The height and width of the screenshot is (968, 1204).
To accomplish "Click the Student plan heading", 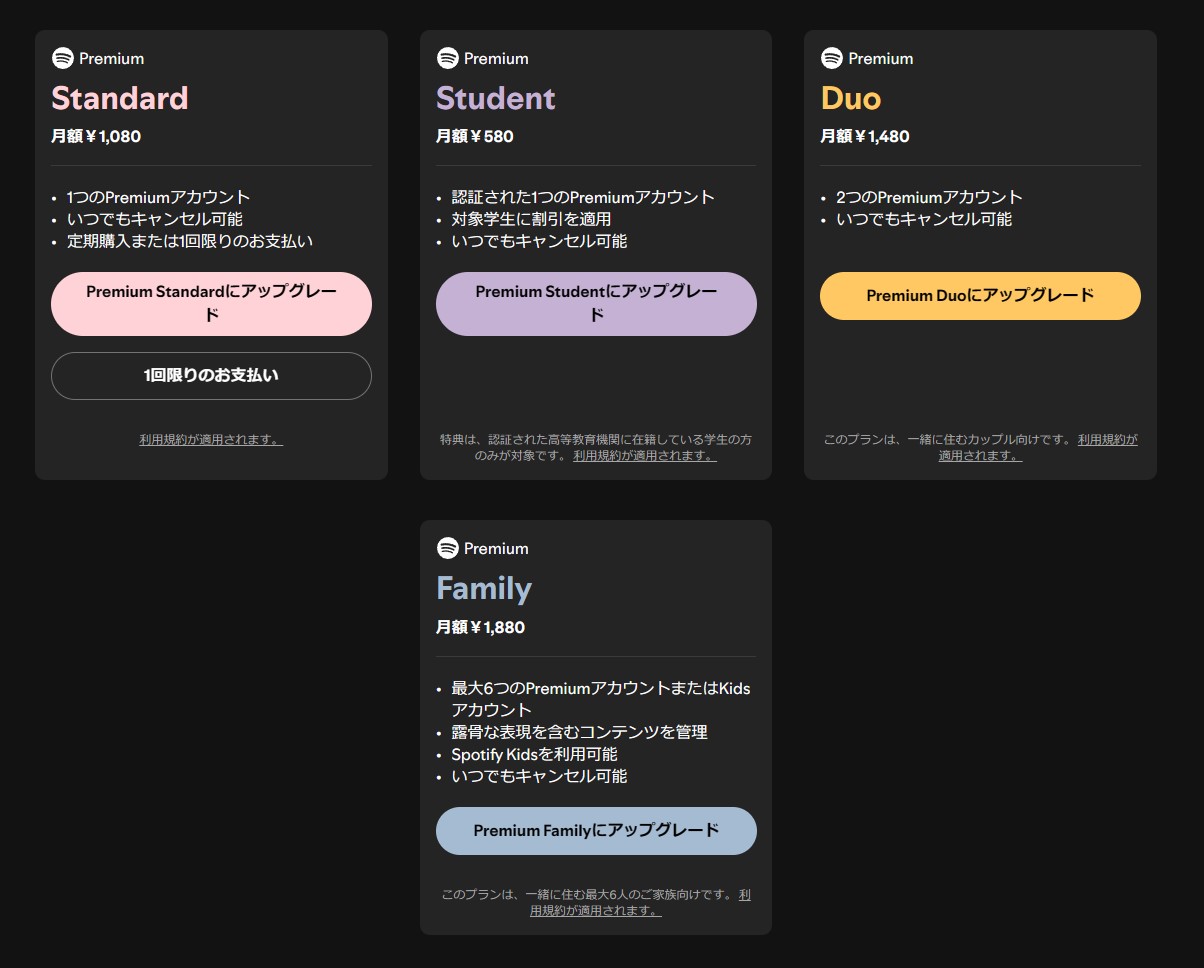I will click(495, 98).
